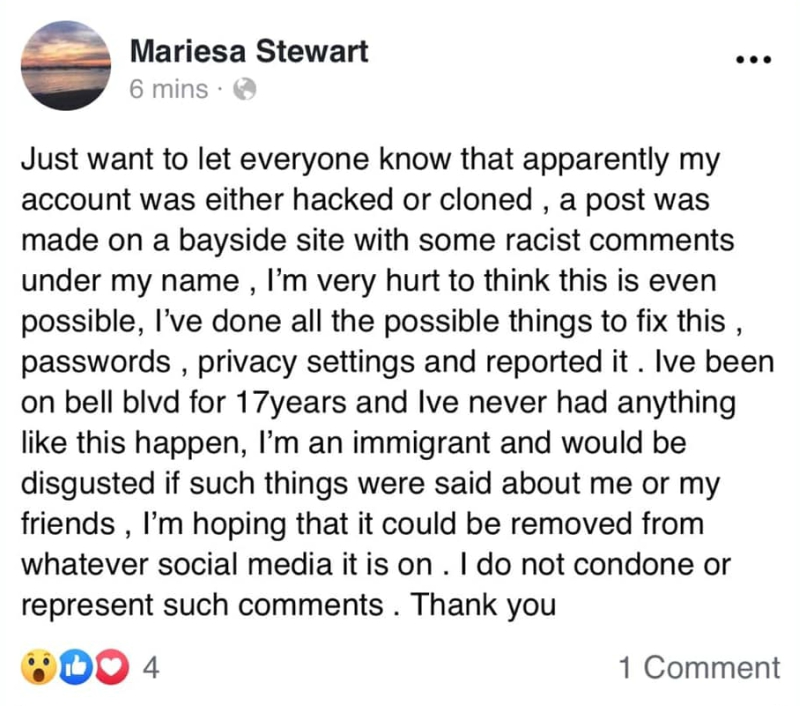Click the words Thank you in post
The height and width of the screenshot is (706, 800).
[483, 606]
